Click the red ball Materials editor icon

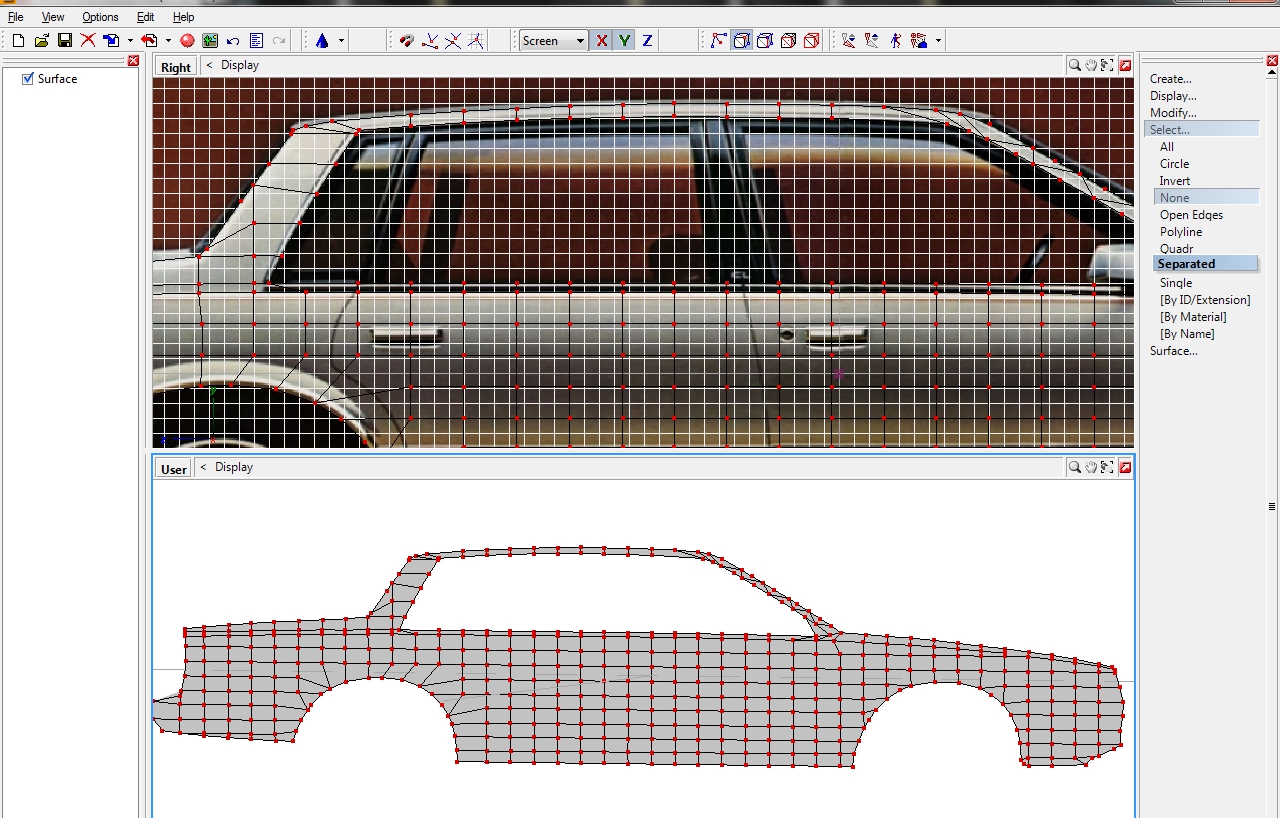pos(187,41)
